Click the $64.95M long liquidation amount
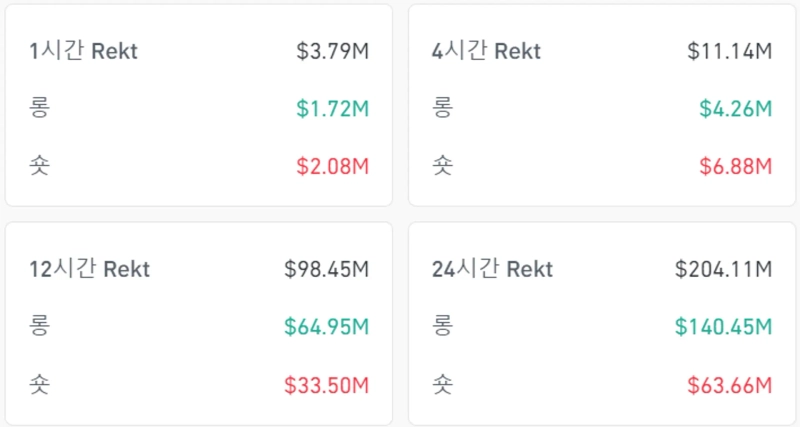This screenshot has height=427, width=800. (x=326, y=326)
